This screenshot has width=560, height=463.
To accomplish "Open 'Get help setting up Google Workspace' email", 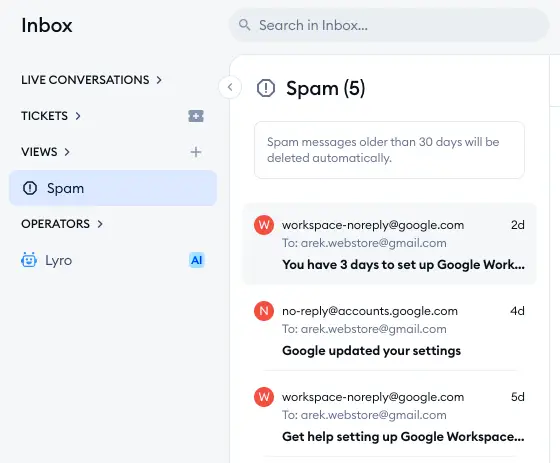I will [x=390, y=415].
